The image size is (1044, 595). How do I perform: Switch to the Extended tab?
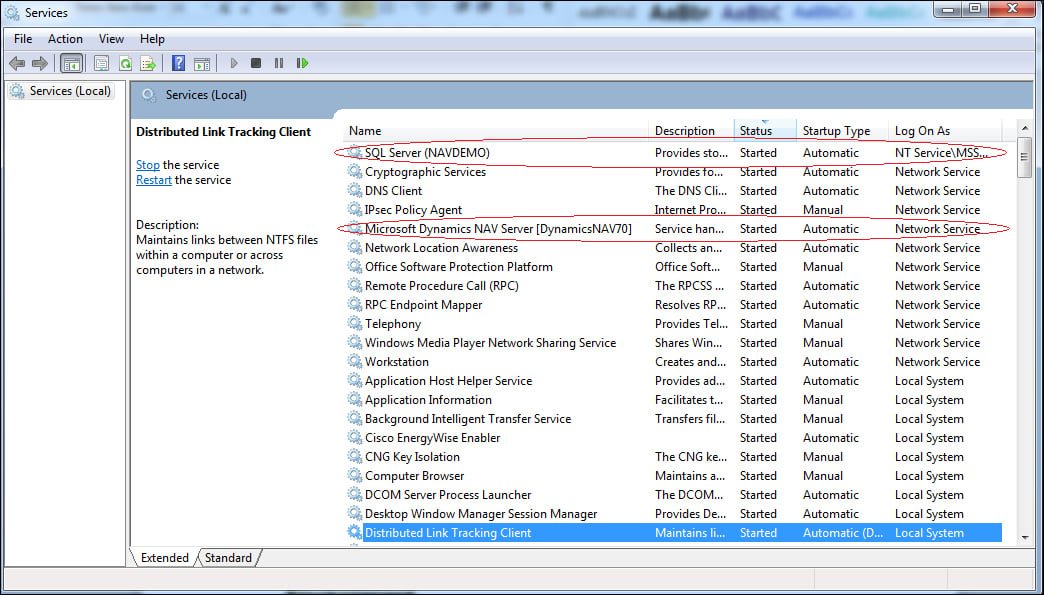coord(164,558)
